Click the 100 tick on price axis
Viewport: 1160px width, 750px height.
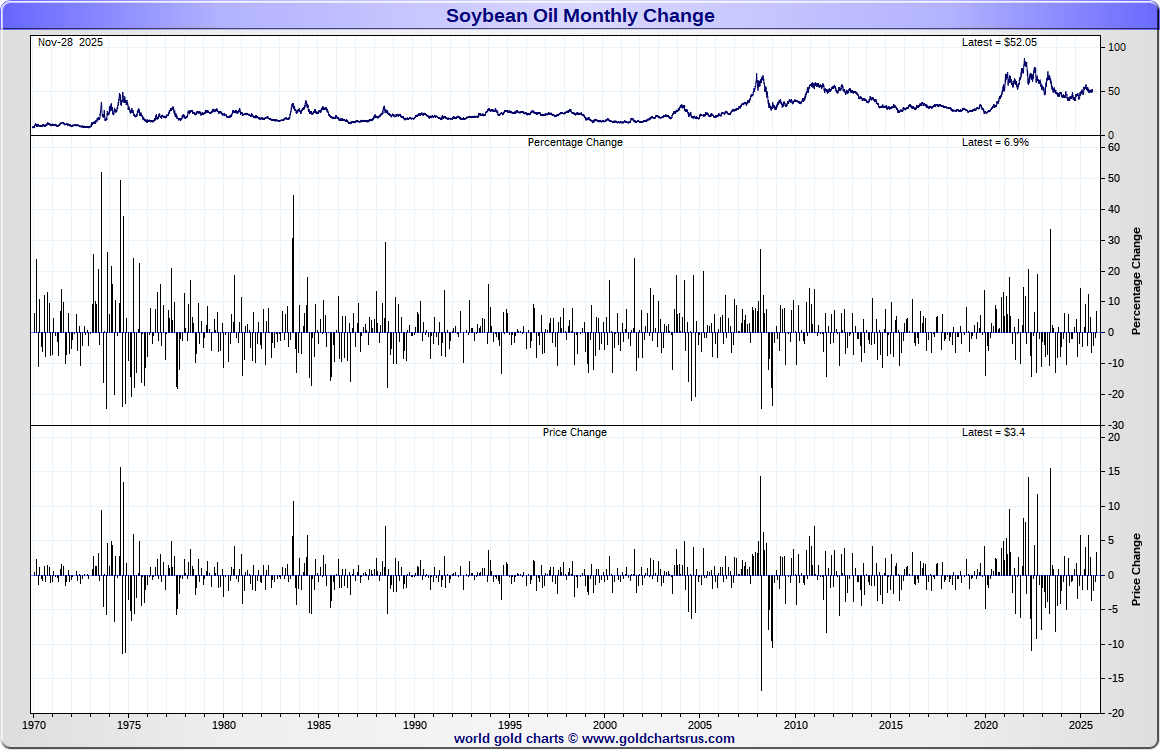pos(1116,47)
